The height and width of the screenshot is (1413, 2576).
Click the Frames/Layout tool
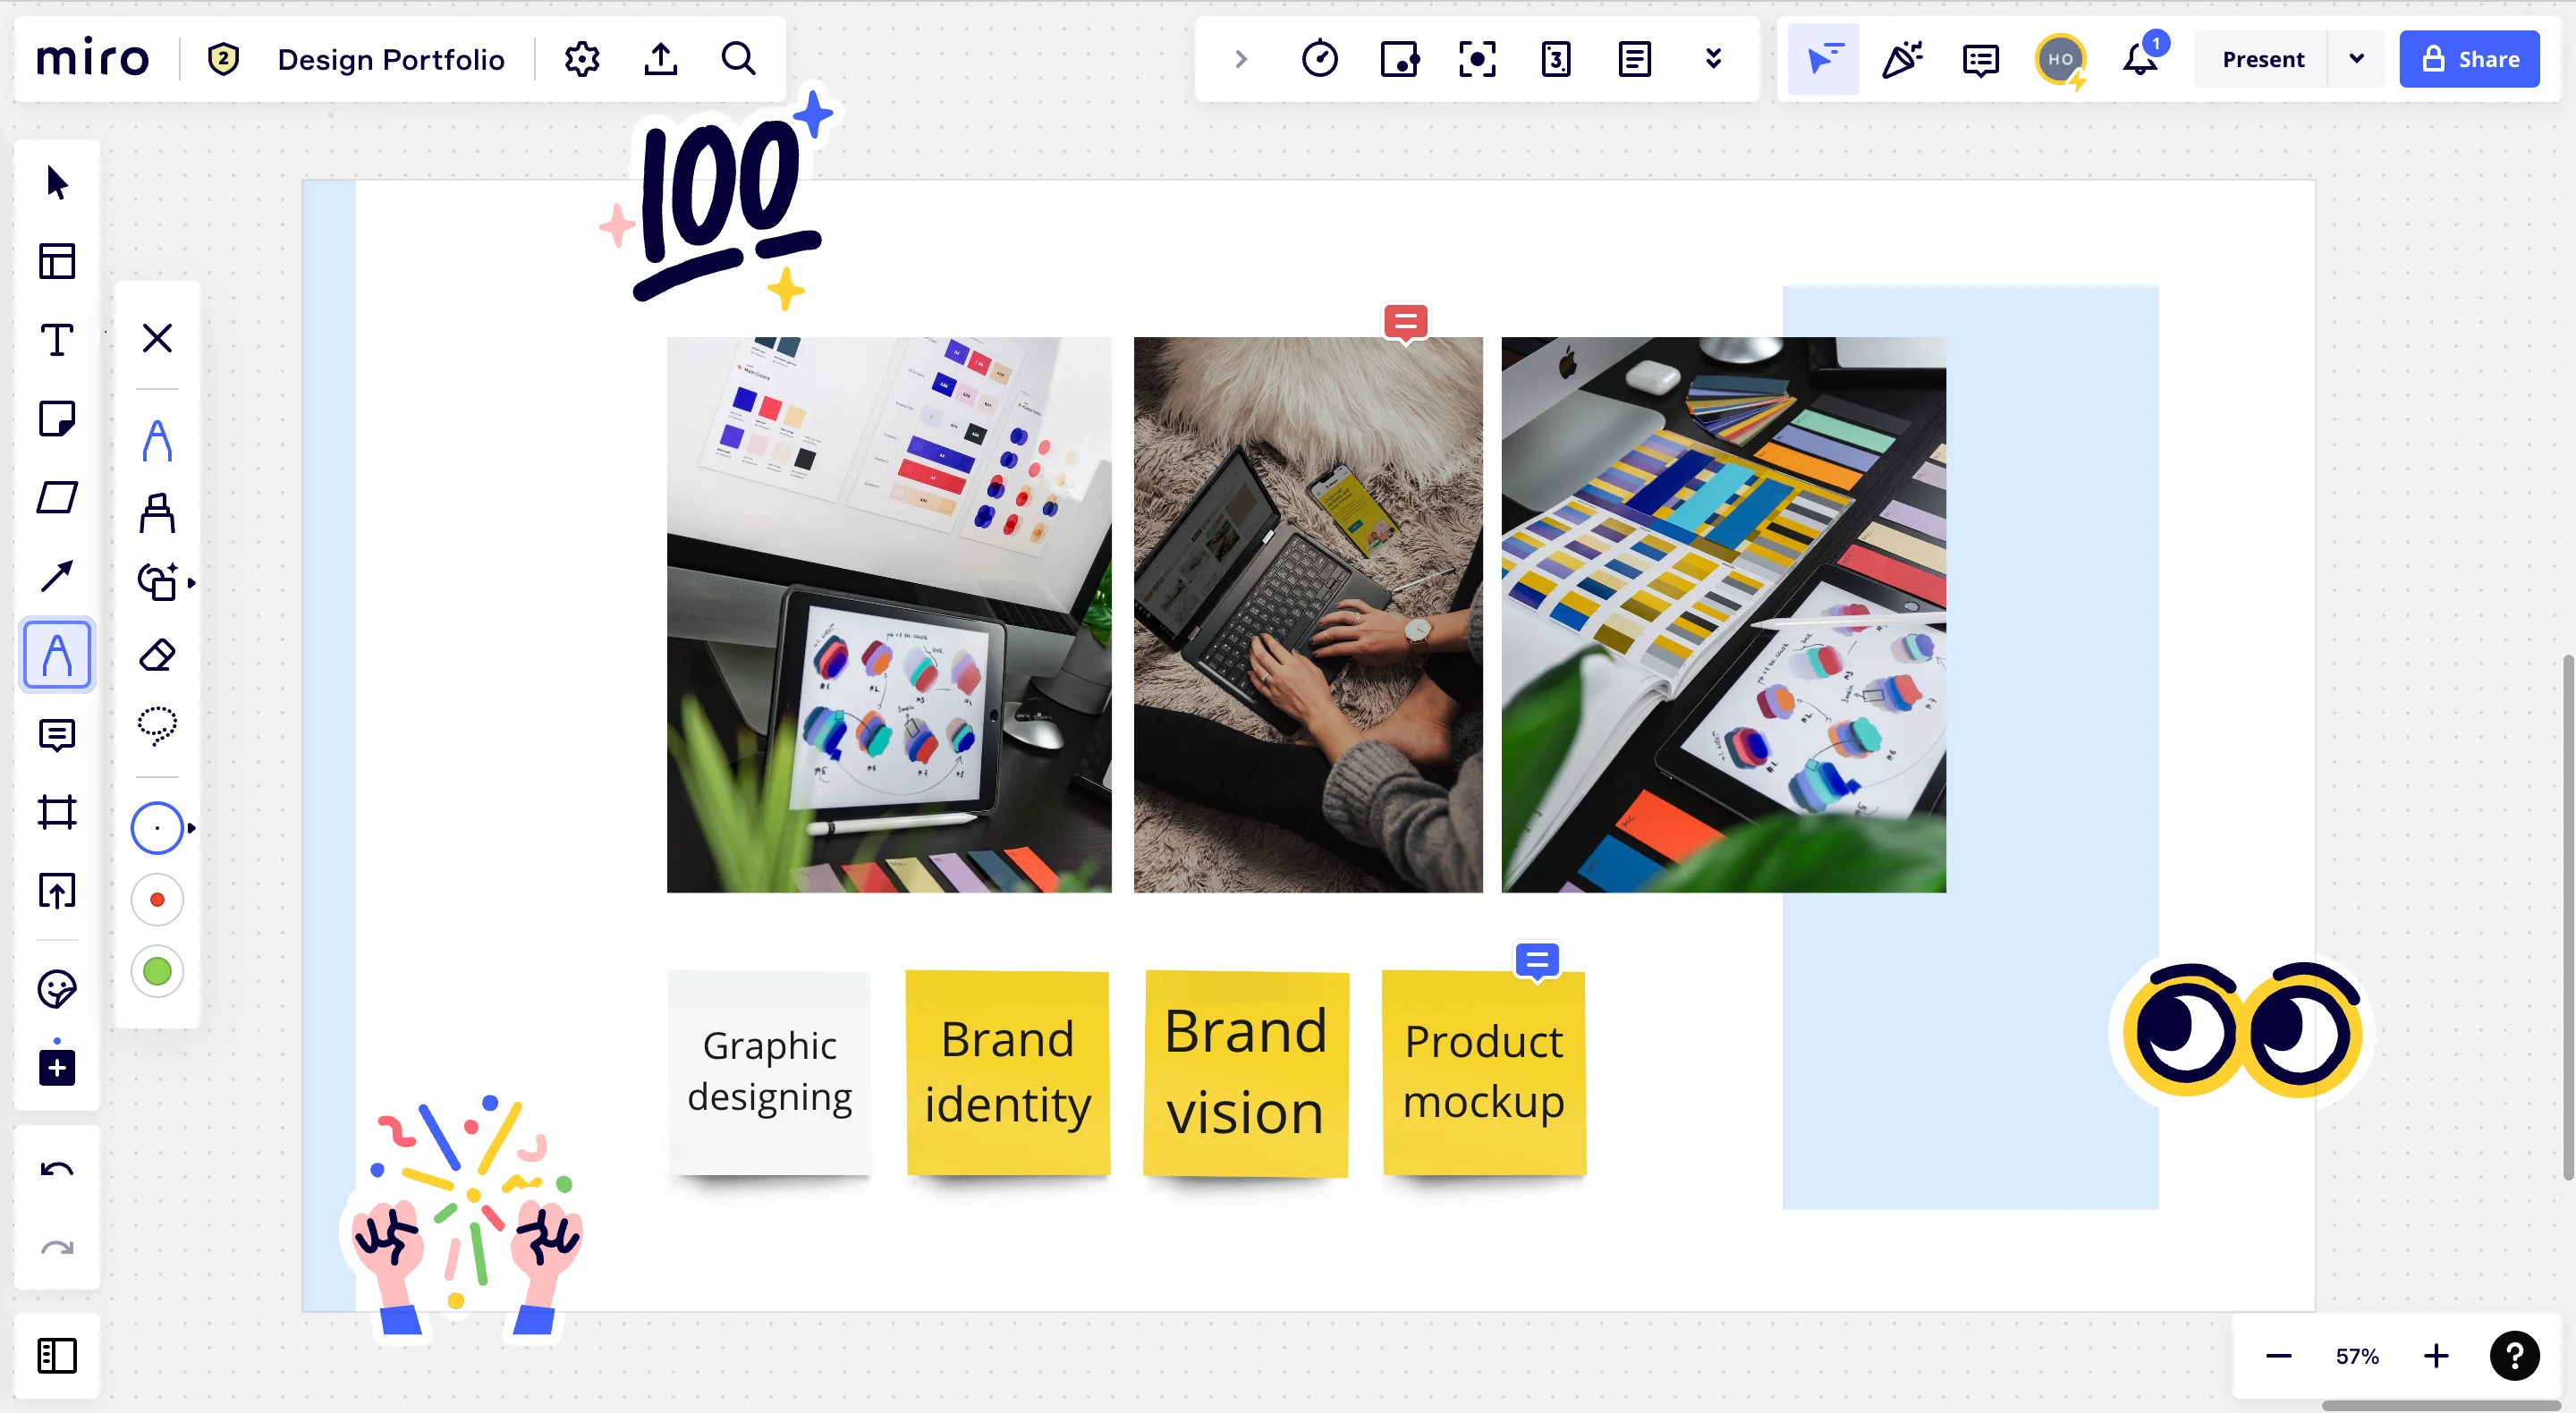click(x=57, y=813)
